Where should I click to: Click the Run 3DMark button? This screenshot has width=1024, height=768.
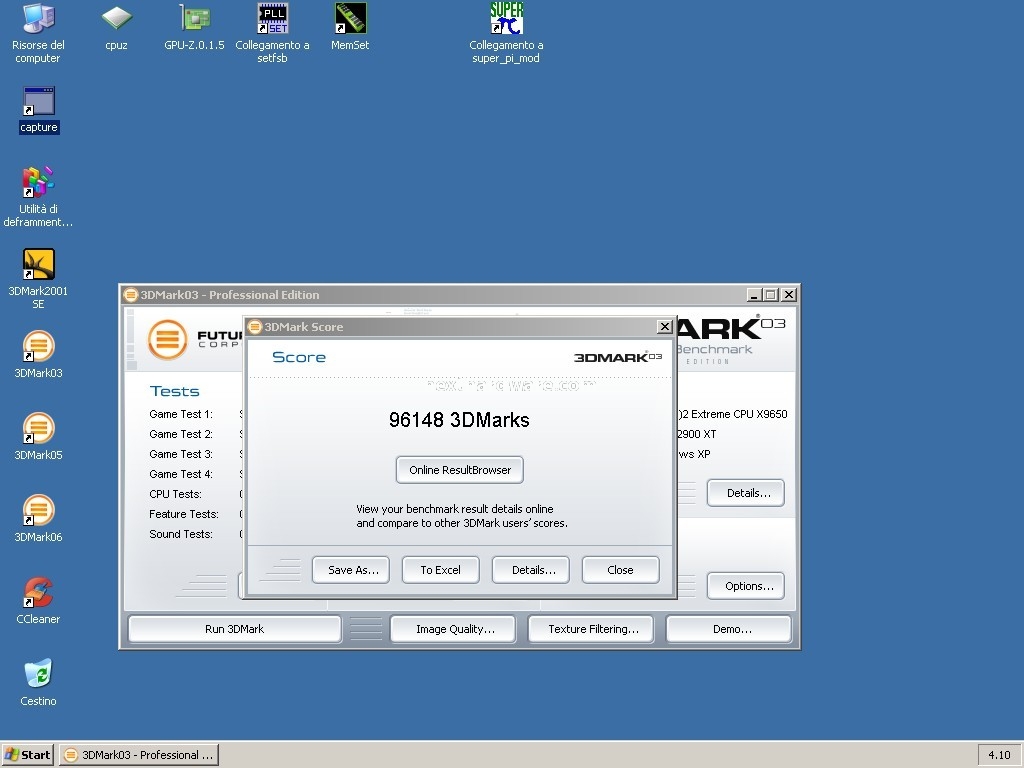point(234,630)
